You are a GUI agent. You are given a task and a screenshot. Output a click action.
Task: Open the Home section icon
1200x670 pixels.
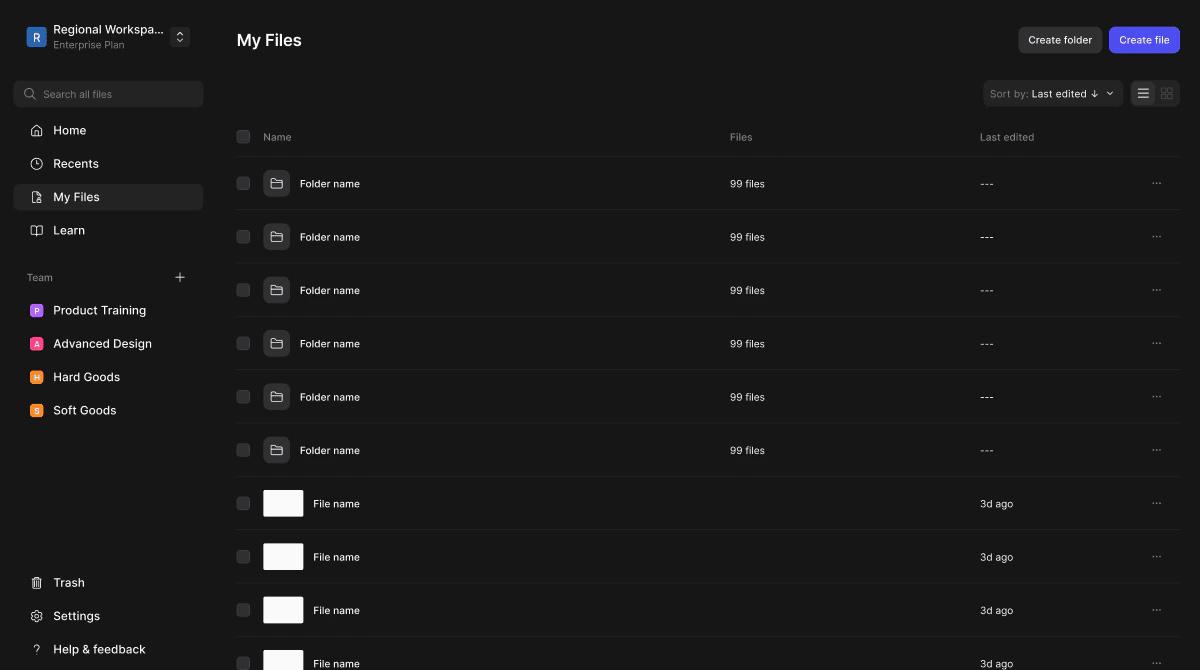coord(36,130)
